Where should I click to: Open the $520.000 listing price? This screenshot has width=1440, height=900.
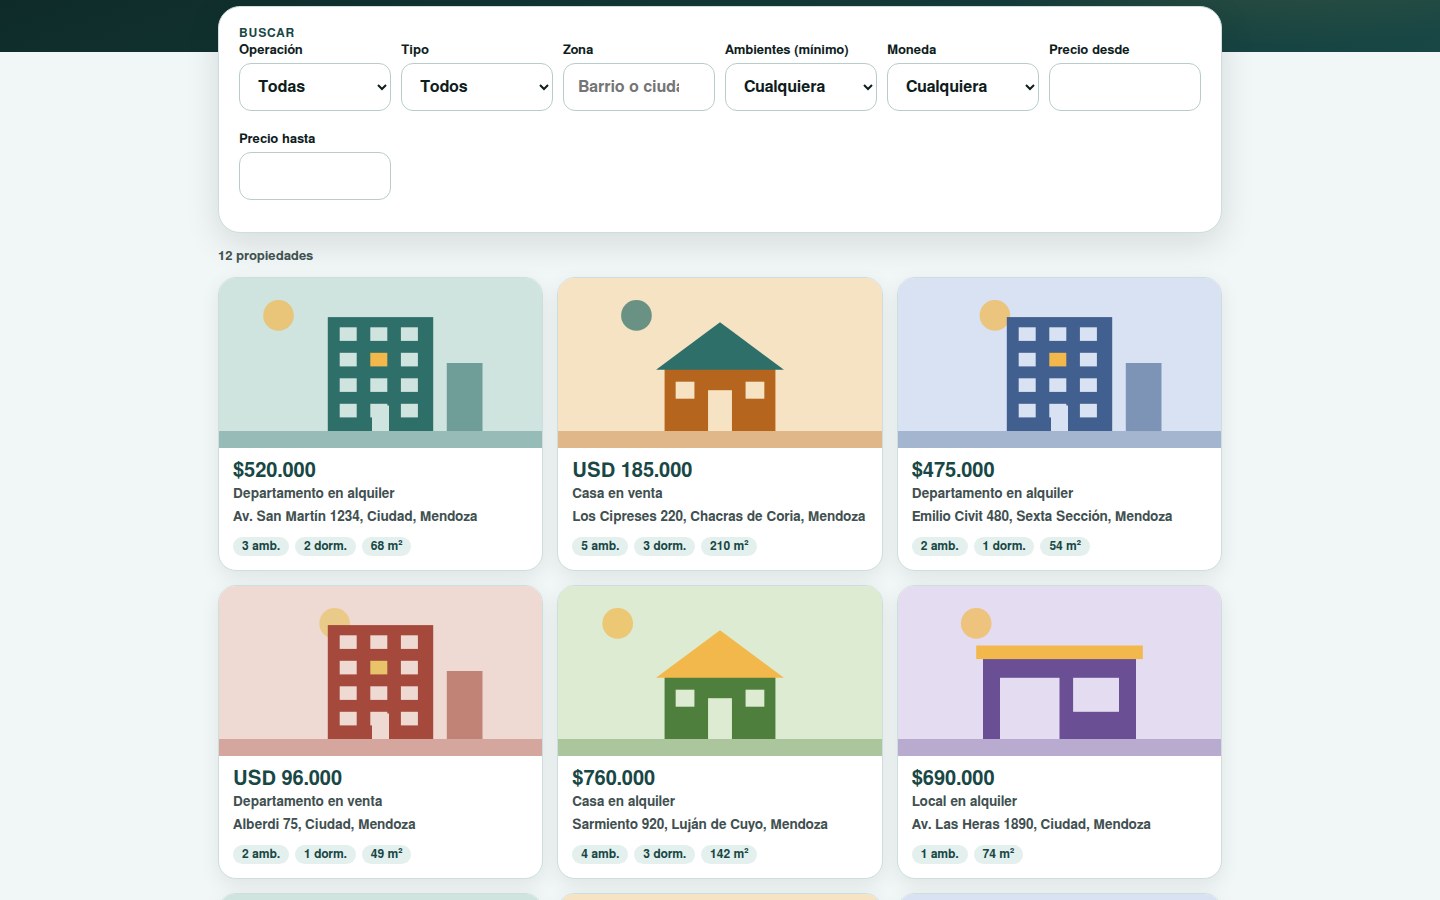click(x=274, y=470)
